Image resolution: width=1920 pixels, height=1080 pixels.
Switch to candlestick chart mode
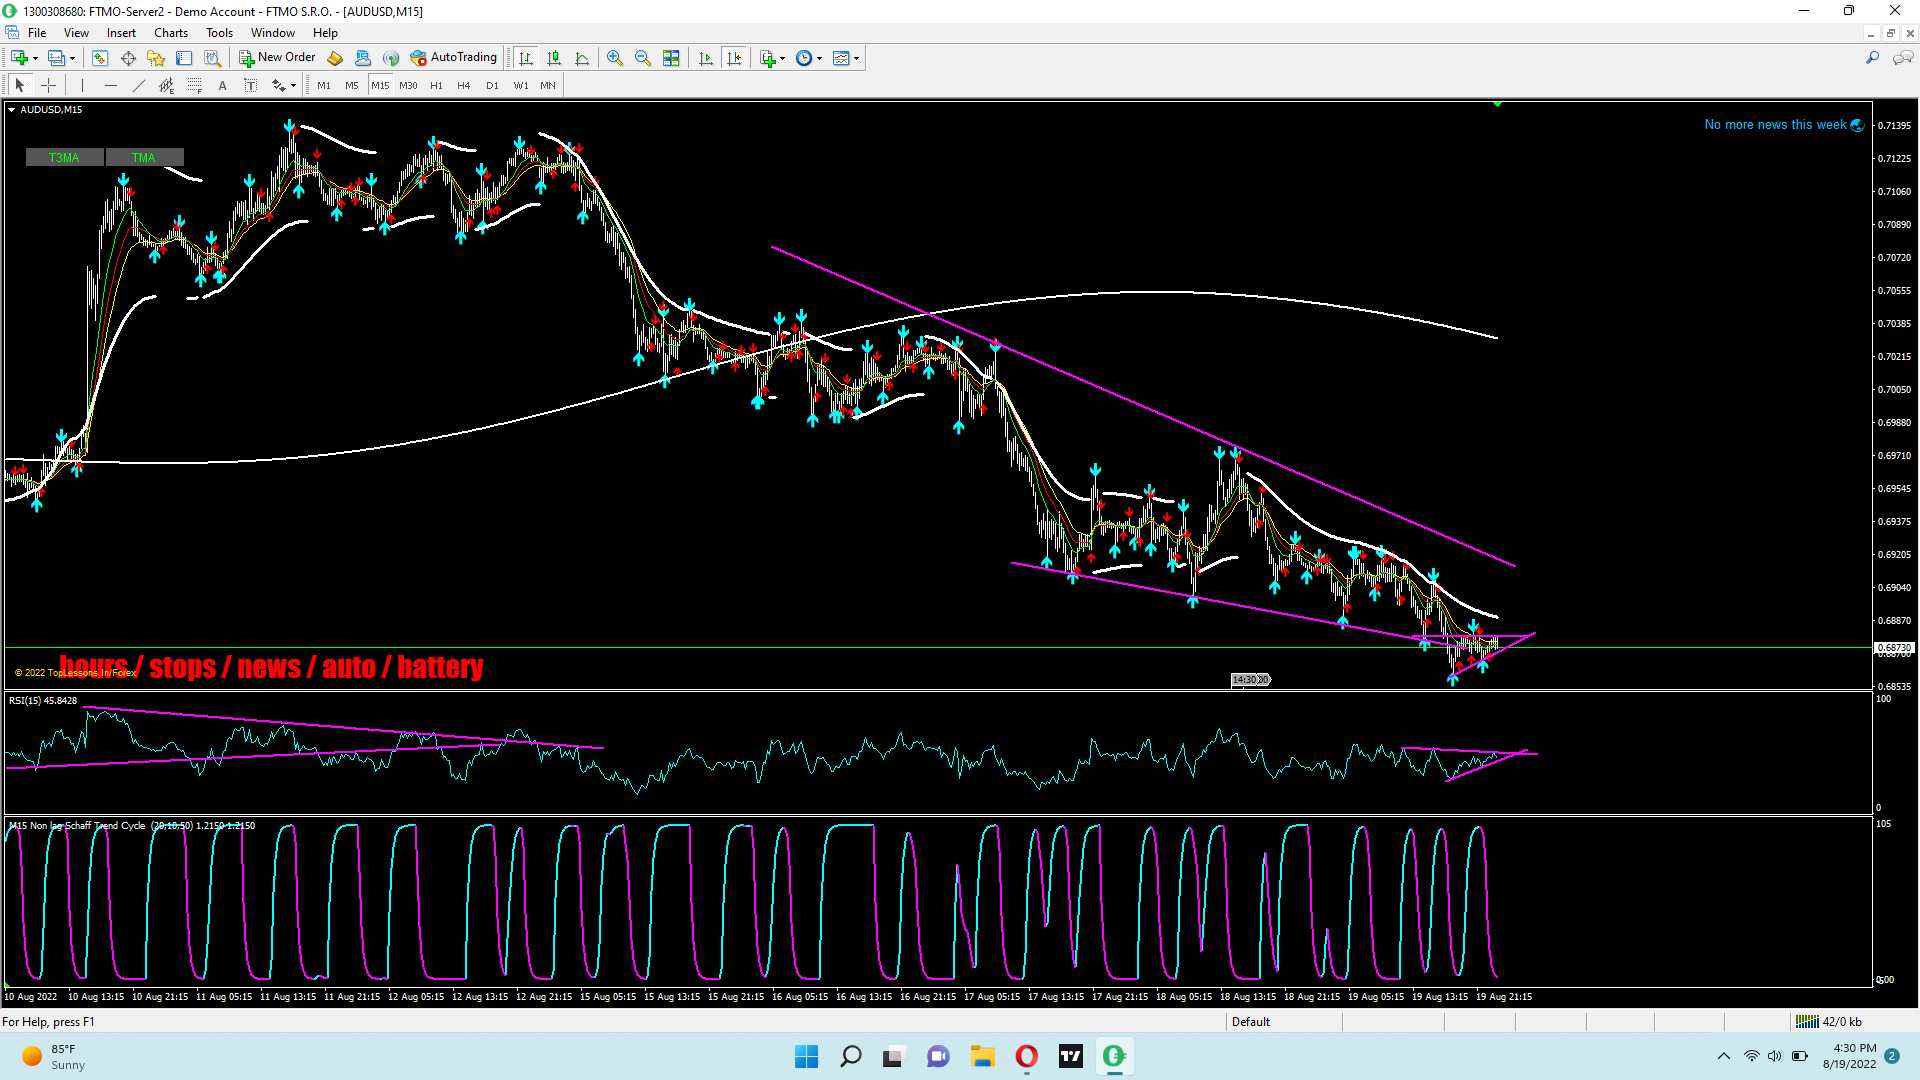coord(554,58)
